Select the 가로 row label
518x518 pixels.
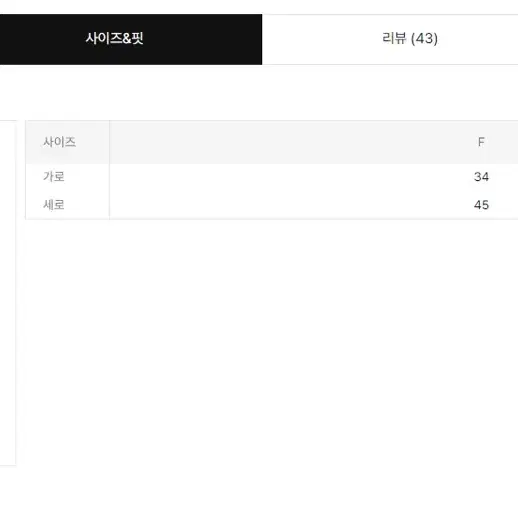pos(54,176)
